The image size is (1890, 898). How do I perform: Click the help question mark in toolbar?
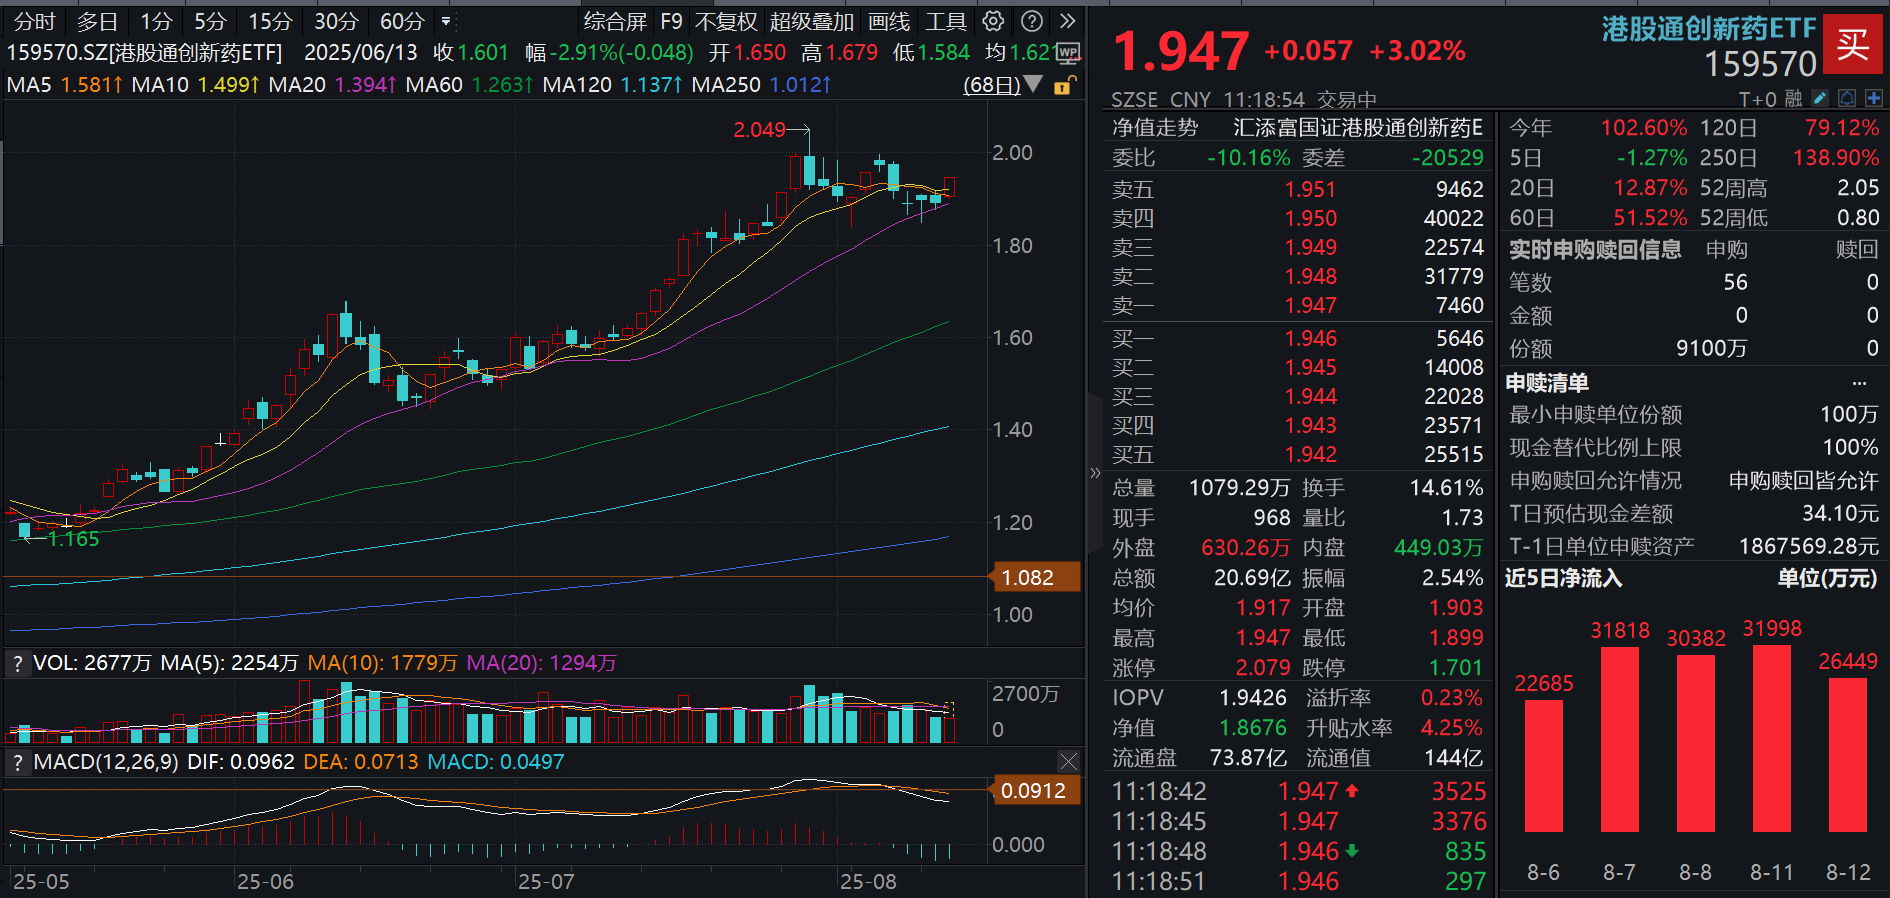coord(1032,21)
